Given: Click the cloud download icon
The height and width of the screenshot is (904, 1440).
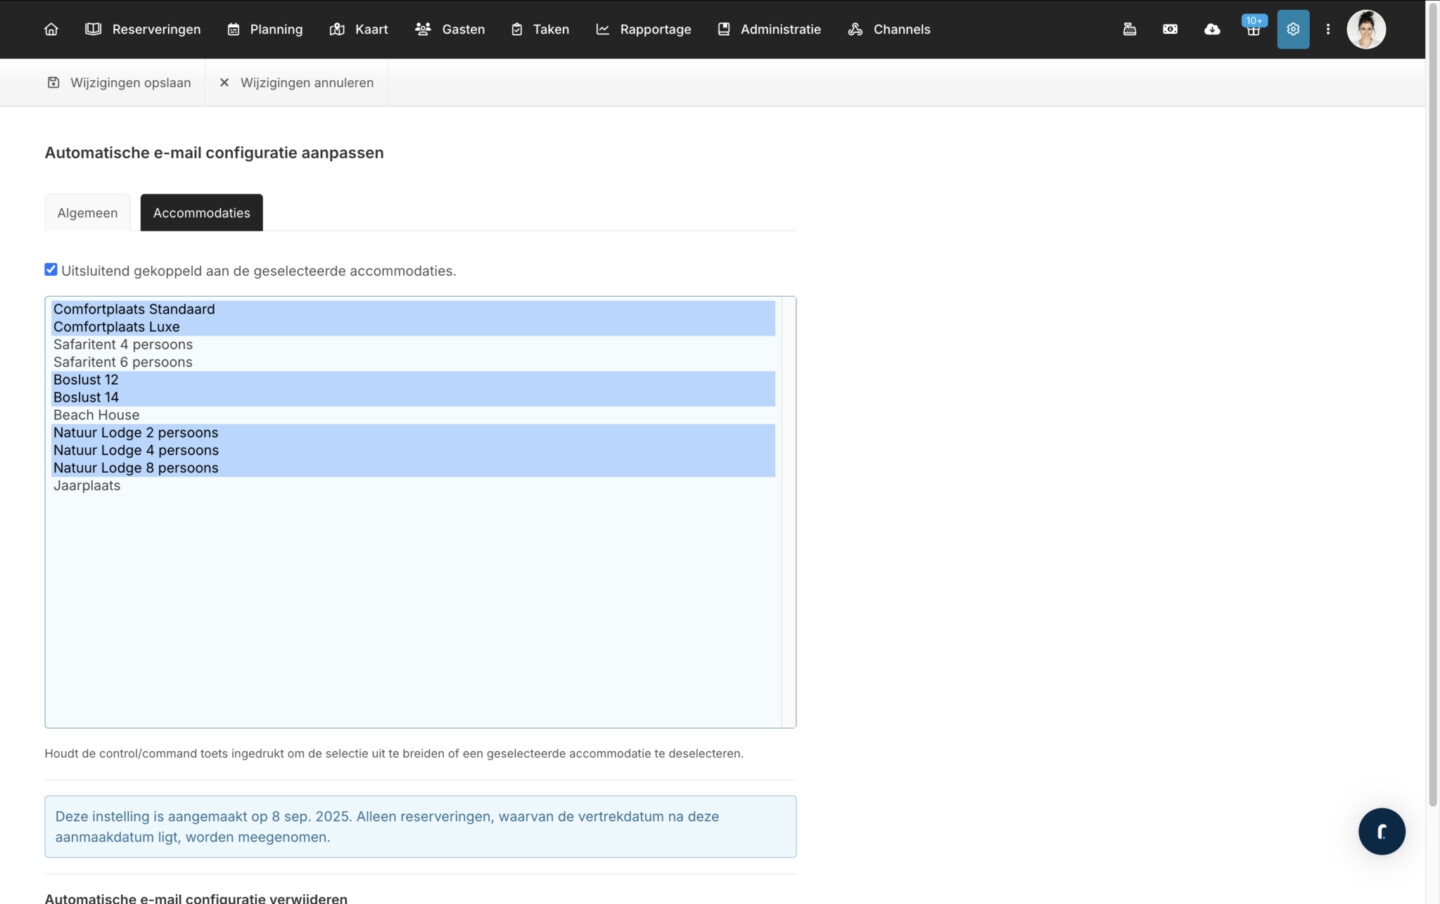Looking at the screenshot, I should click(x=1212, y=29).
